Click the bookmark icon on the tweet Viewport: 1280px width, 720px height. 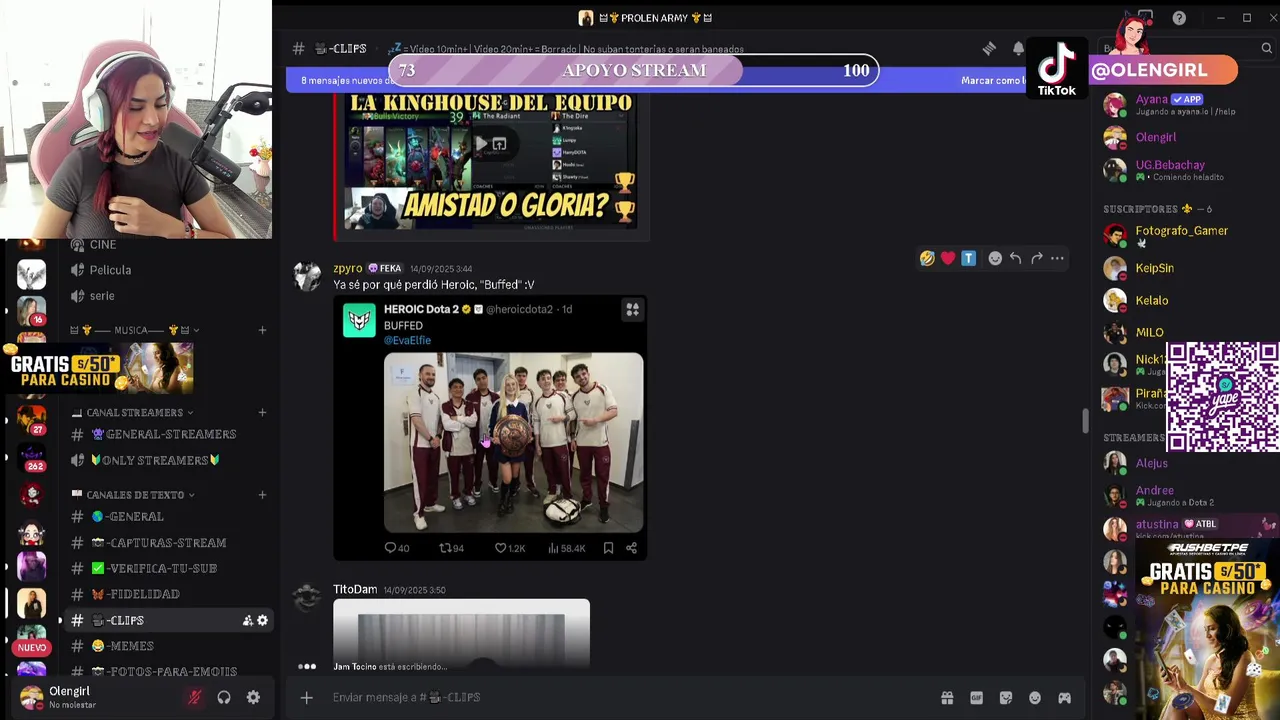click(x=608, y=548)
